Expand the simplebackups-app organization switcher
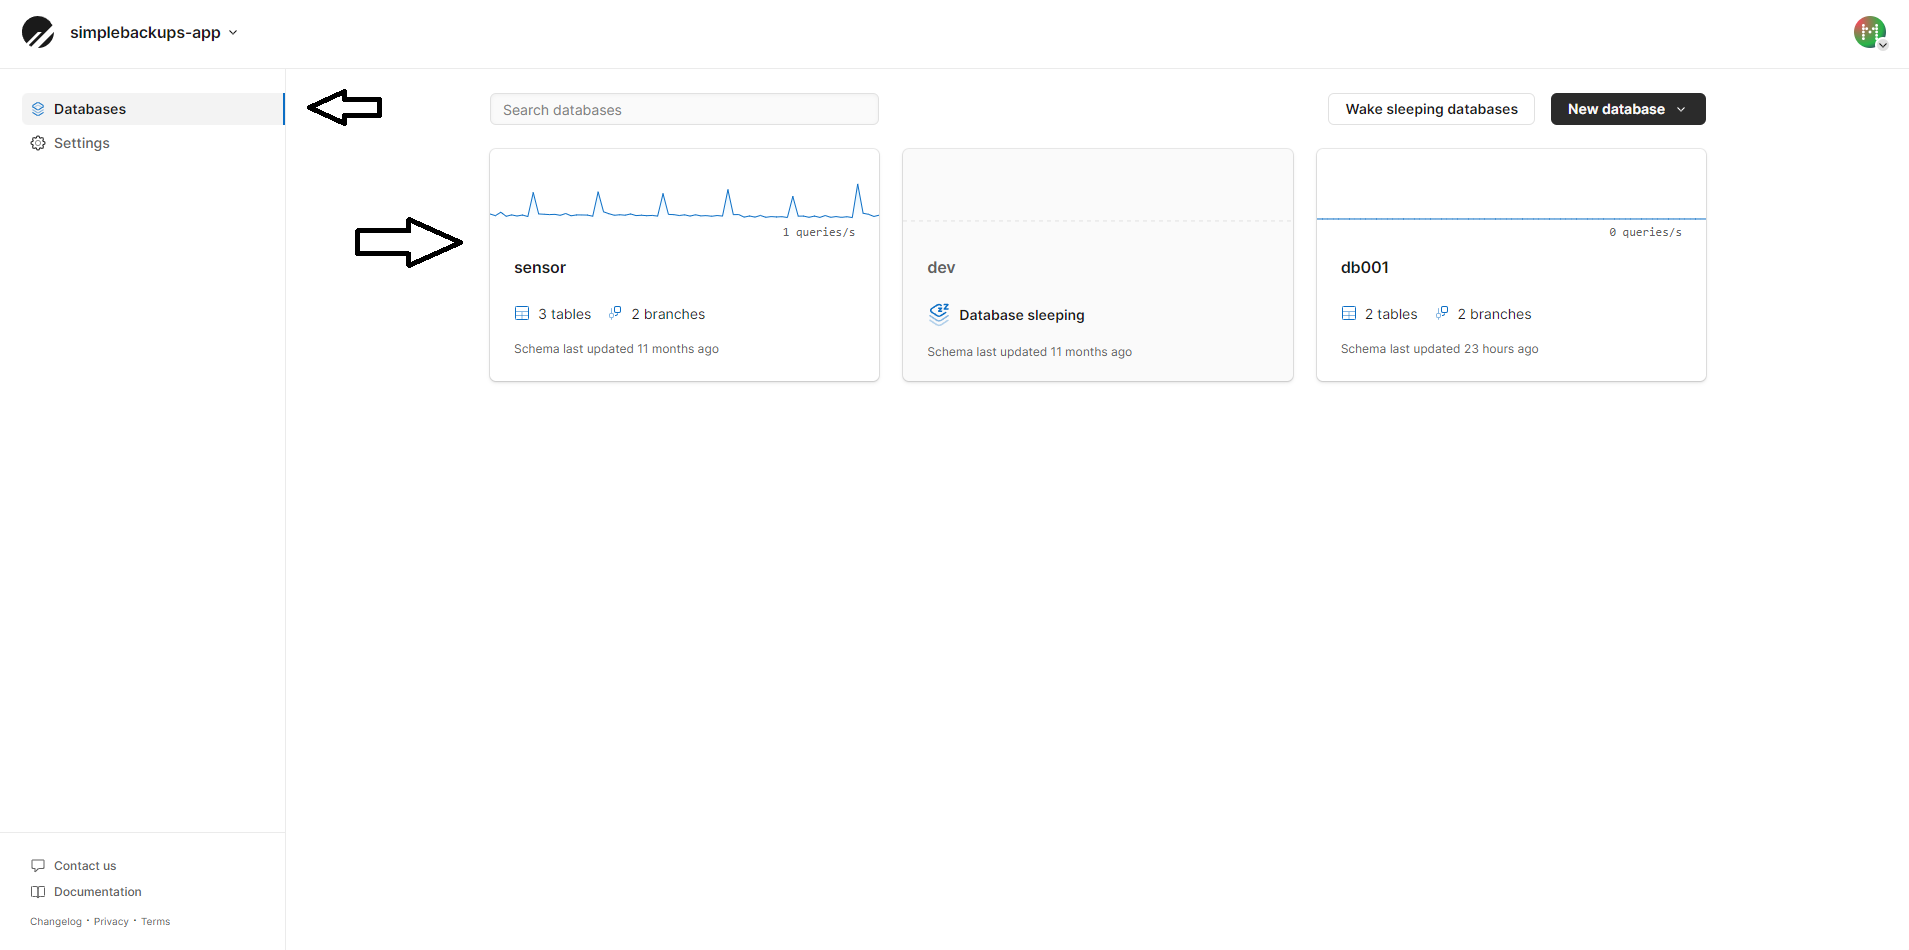1909x950 pixels. click(x=154, y=32)
